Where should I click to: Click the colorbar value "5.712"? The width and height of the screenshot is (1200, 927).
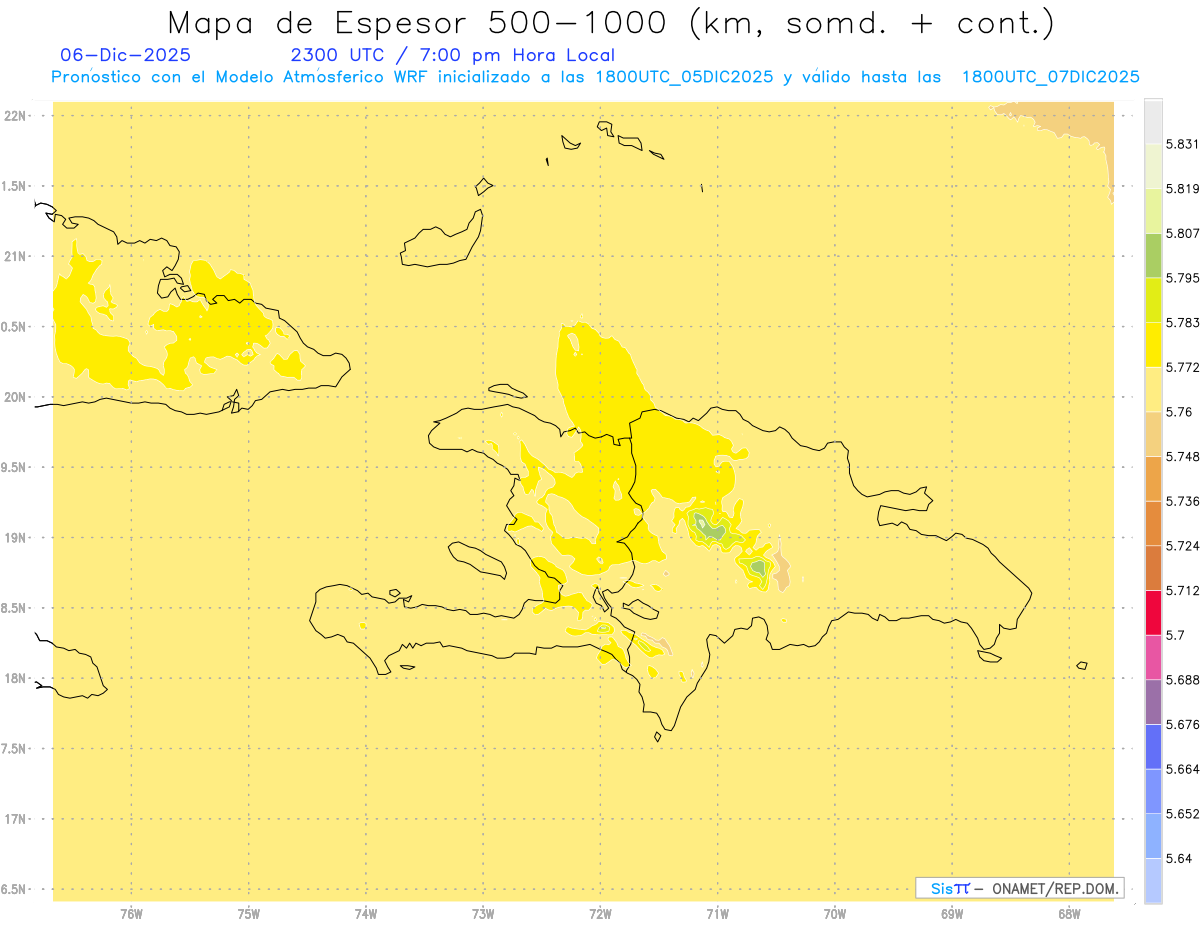1182,591
